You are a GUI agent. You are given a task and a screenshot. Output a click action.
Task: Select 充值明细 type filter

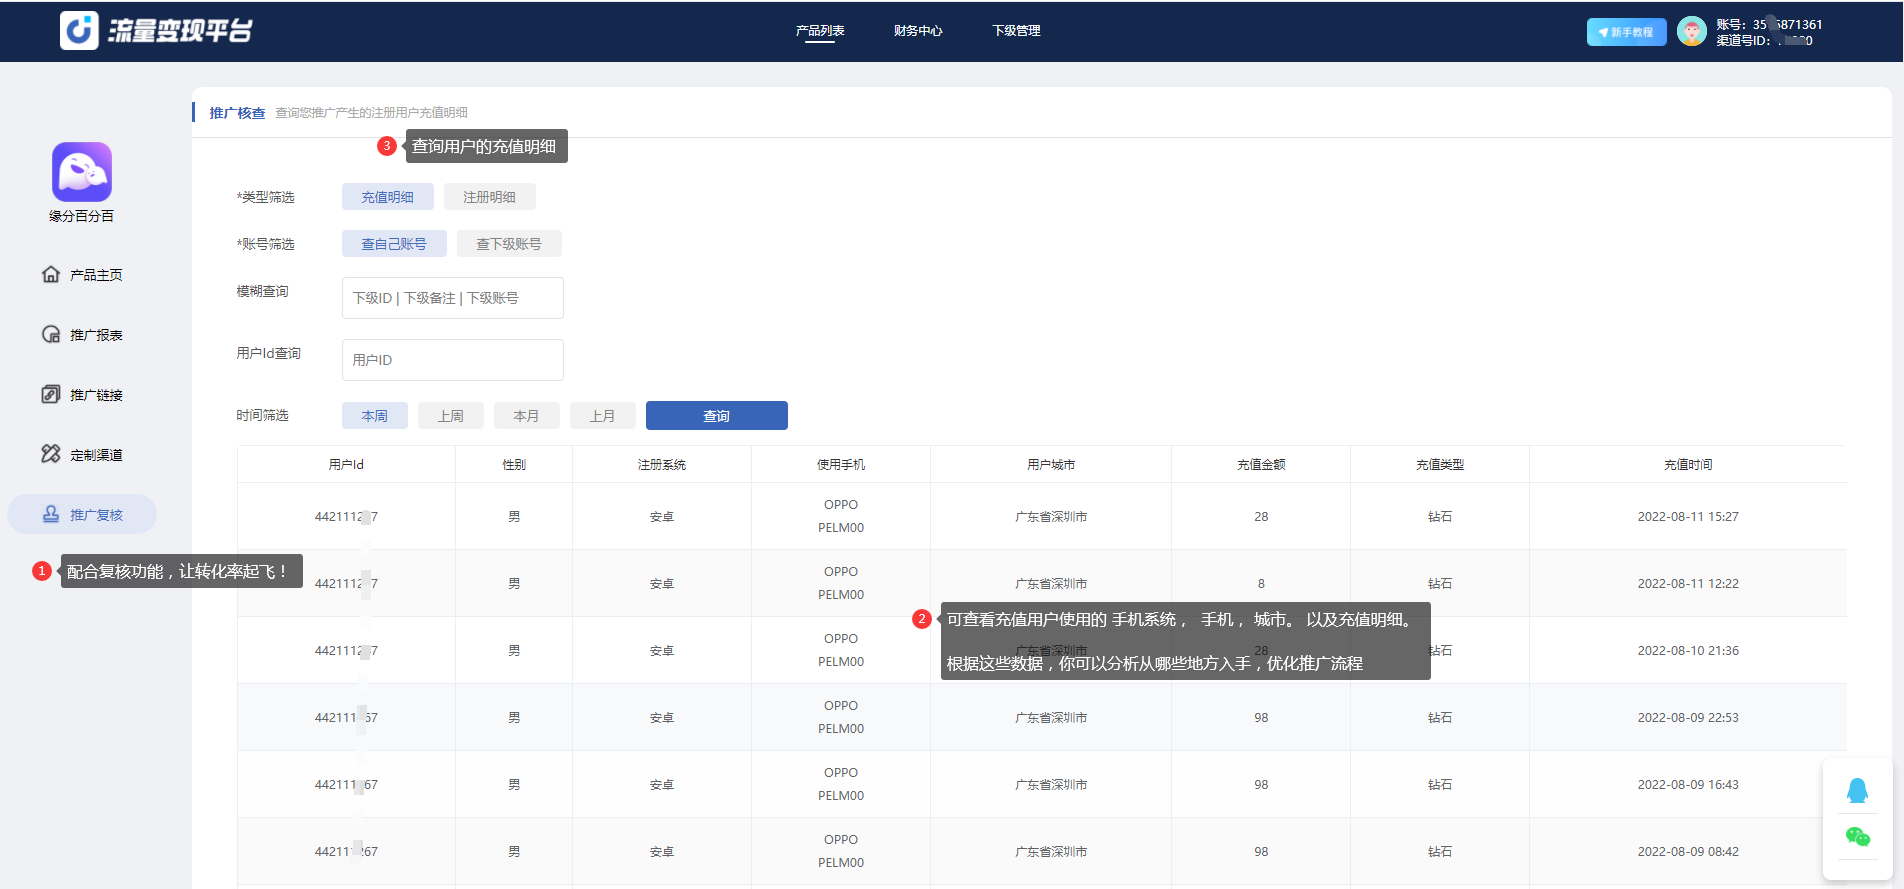pyautogui.click(x=388, y=197)
